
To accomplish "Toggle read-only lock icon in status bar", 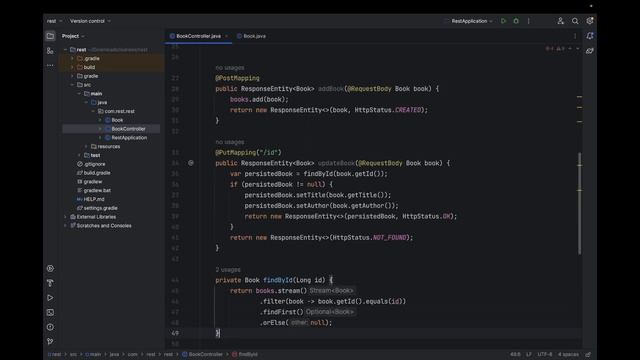I will [x=588, y=354].
